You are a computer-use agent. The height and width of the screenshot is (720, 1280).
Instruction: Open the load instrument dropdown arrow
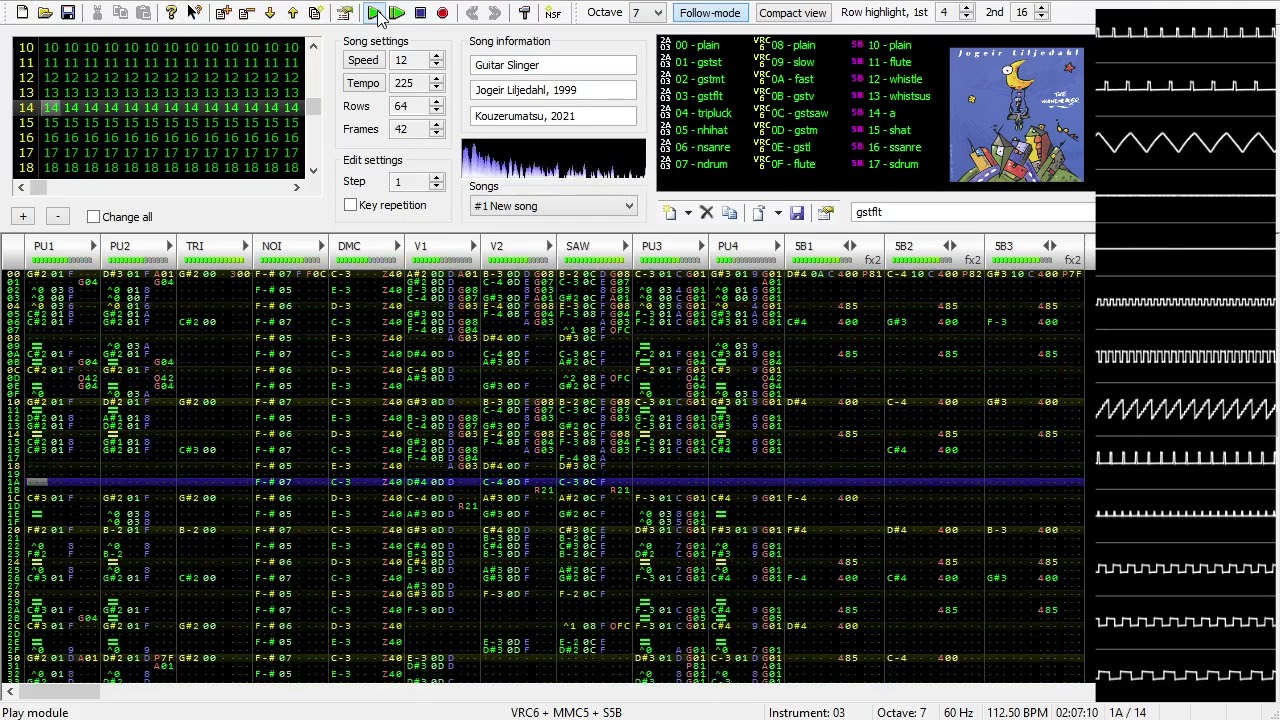[777, 212]
